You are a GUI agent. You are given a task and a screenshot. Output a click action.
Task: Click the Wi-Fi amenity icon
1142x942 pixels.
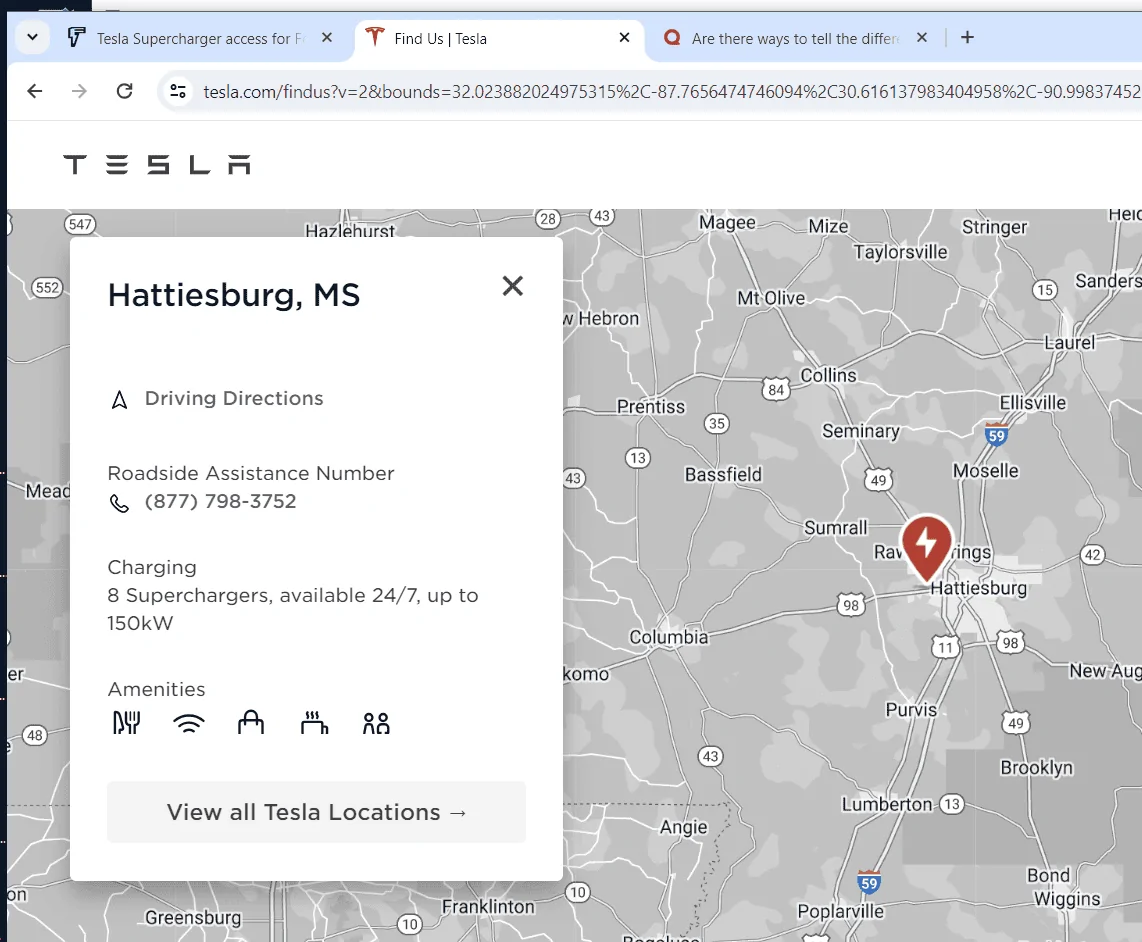coord(189,723)
